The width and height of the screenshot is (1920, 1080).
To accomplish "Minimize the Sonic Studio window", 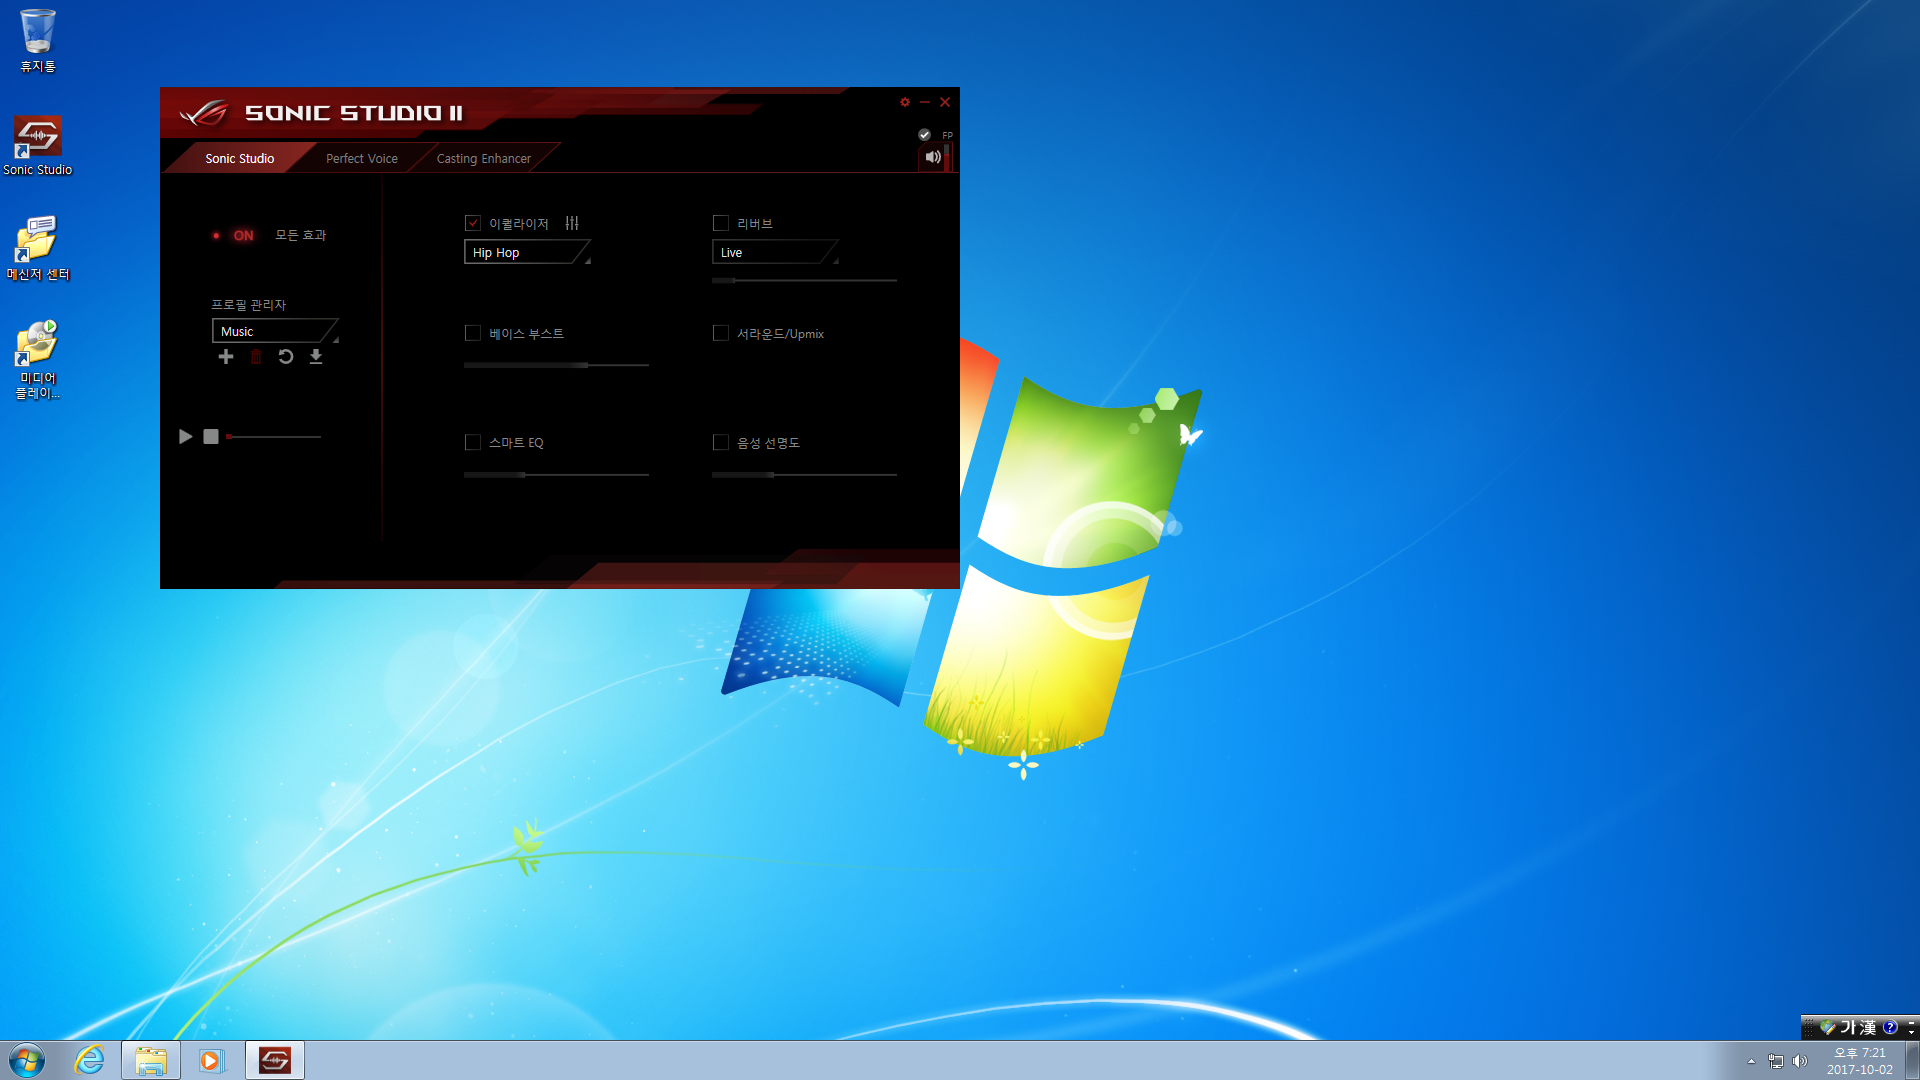I will [x=925, y=102].
